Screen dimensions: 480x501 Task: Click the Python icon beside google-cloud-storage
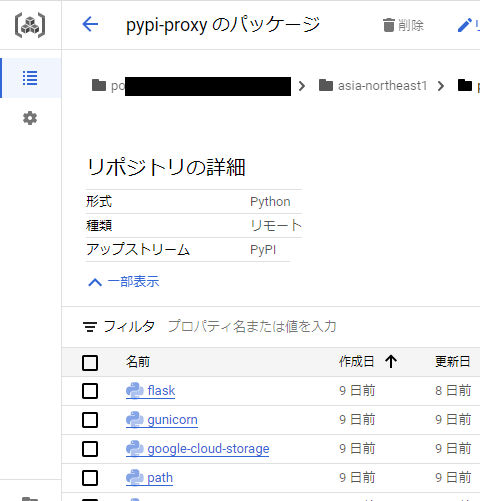[x=135, y=449]
